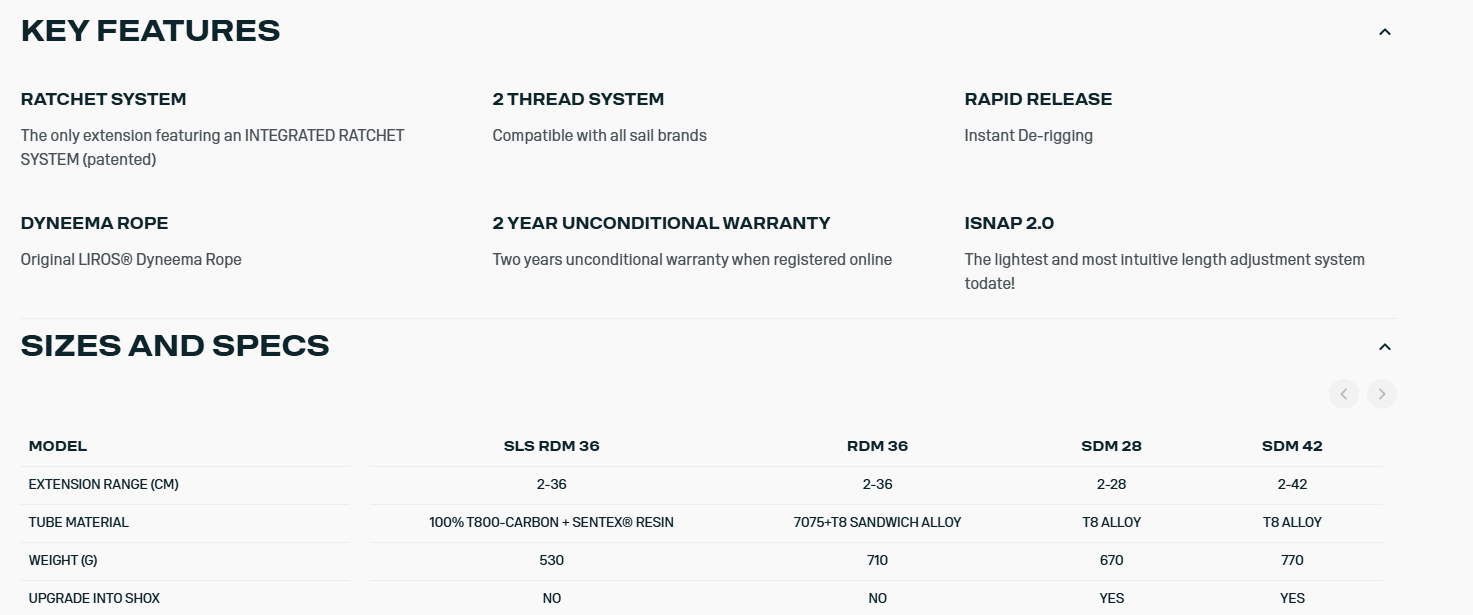Click the SIZES AND SPECS heading
This screenshot has height=615, width=1473.
(175, 346)
